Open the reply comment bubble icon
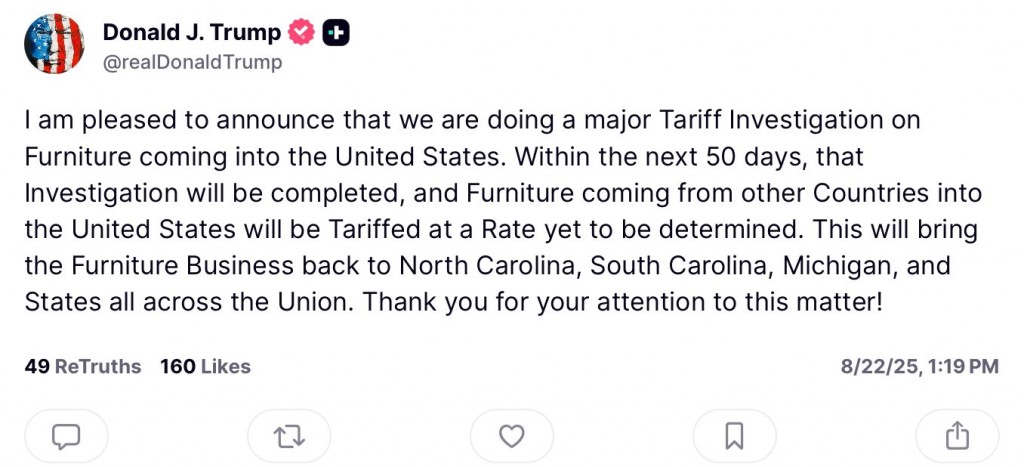Viewport: 1024px width, 467px height. [x=66, y=436]
